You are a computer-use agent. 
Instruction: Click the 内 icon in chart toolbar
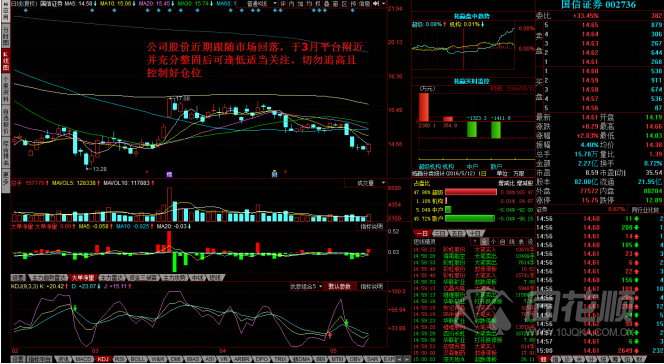point(291,3)
